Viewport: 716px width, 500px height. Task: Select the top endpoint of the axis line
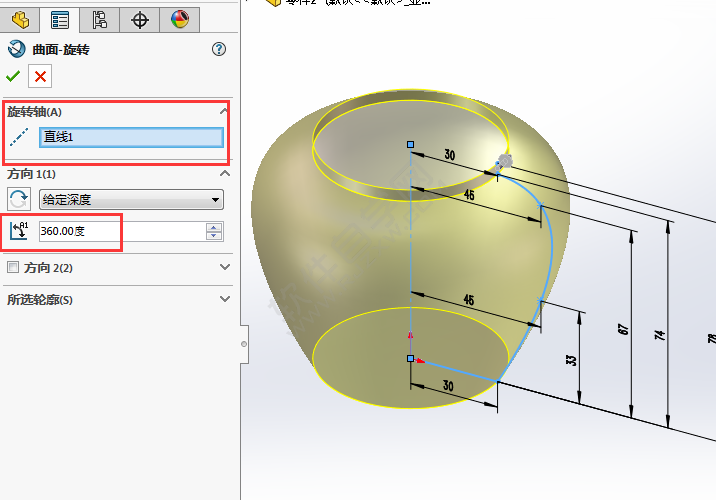[x=411, y=145]
